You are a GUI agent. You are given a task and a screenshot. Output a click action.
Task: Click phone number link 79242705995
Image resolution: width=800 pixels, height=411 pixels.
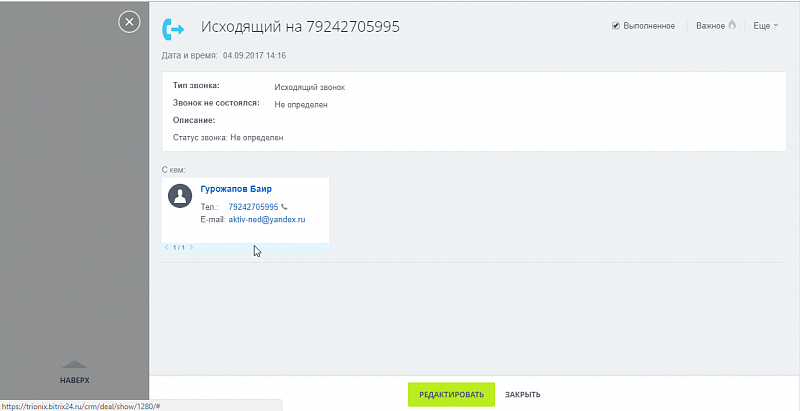pos(253,207)
